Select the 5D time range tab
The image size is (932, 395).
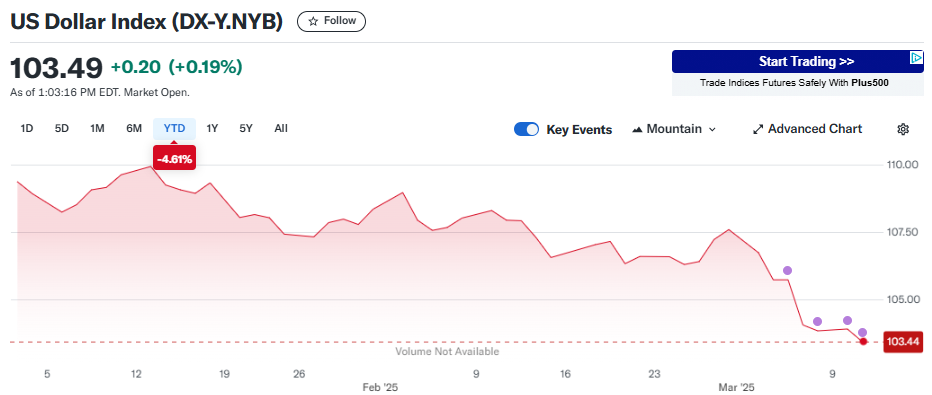tap(62, 128)
